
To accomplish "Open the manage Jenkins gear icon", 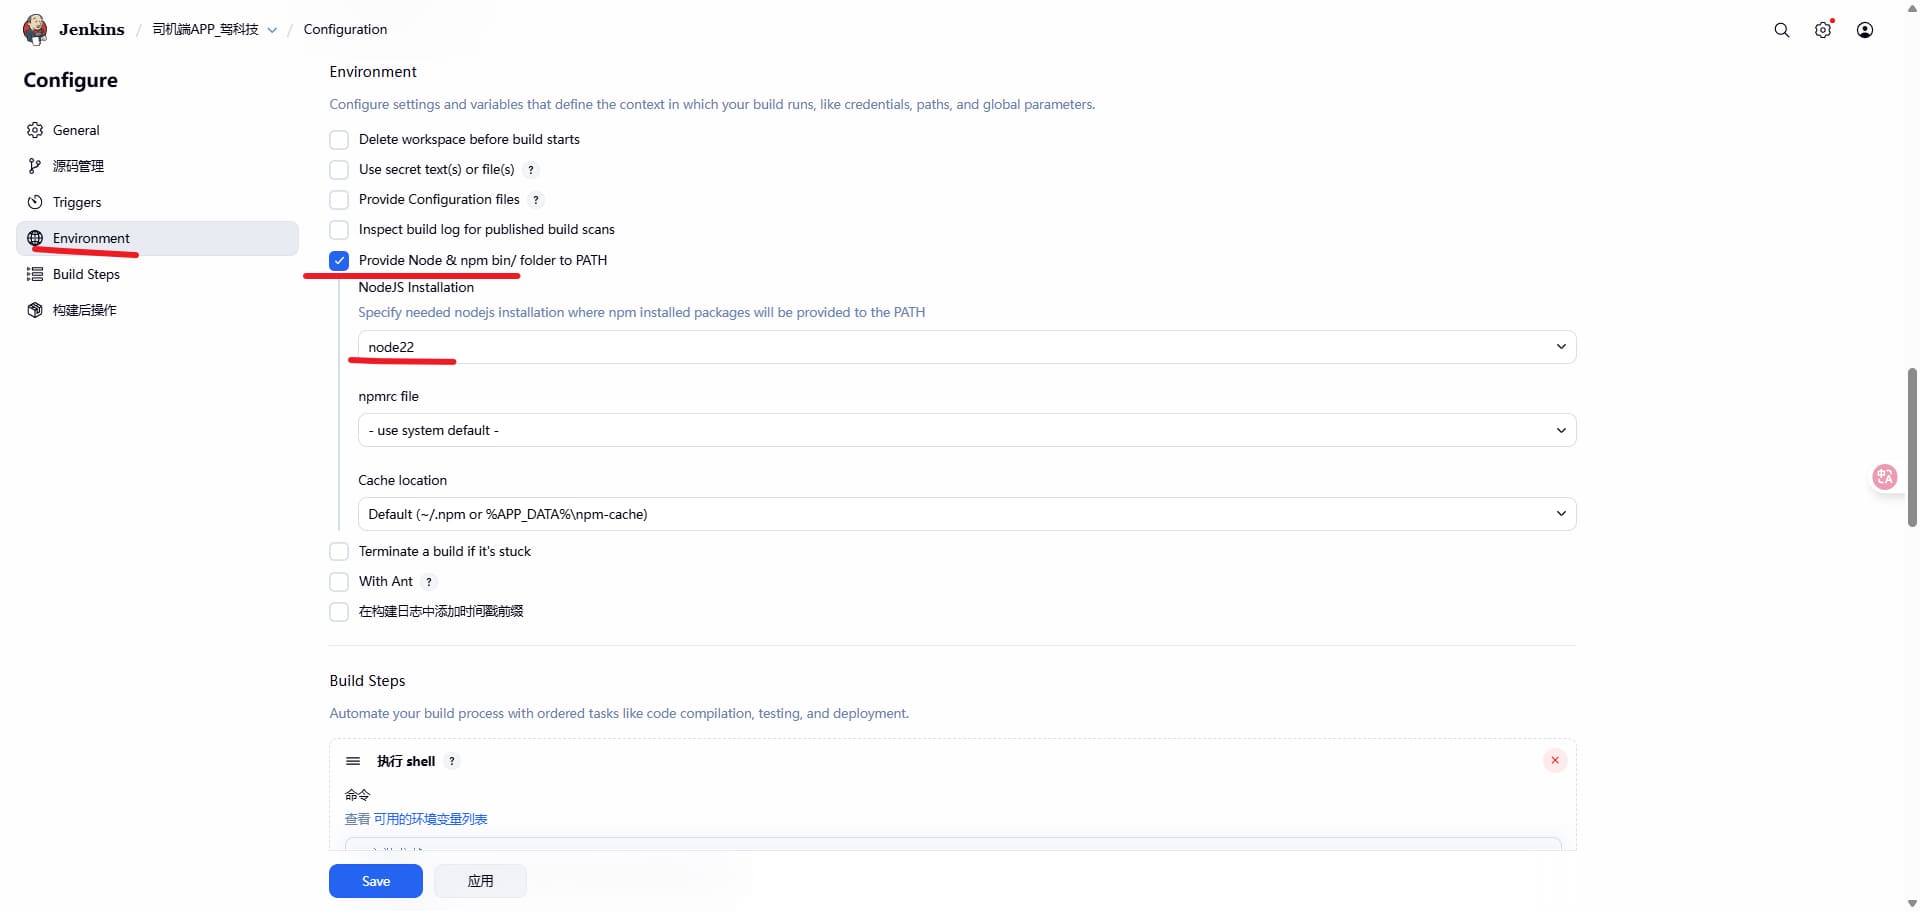I will coord(1823,30).
